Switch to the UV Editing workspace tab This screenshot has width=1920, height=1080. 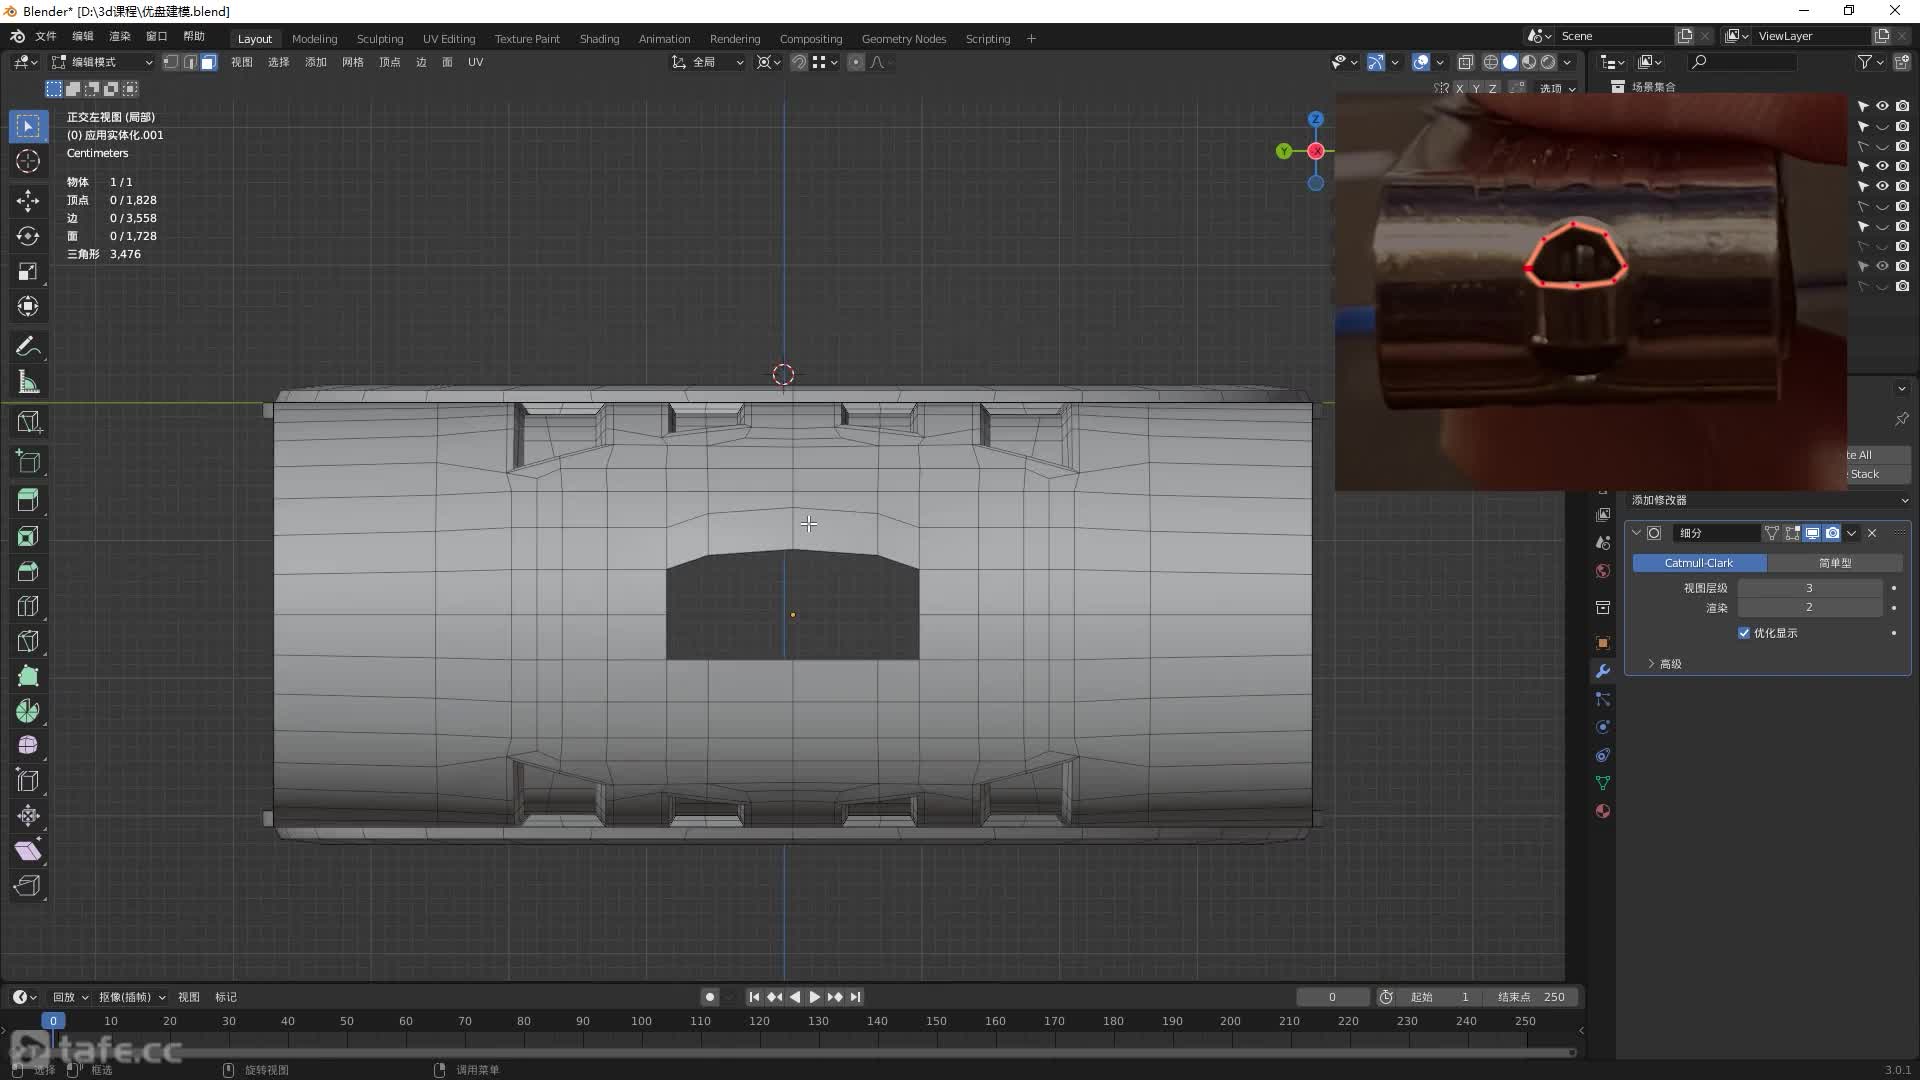tap(449, 39)
